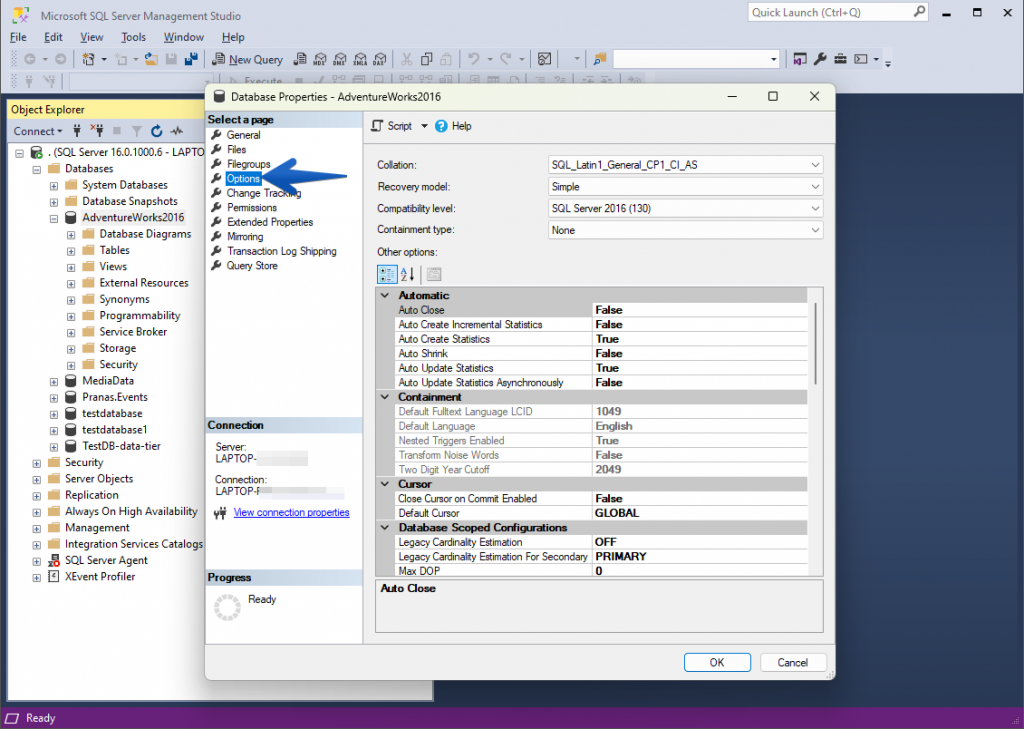The image size is (1024, 729).
Task: Switch properties grid to Alphabetical sorting
Action: click(x=404, y=274)
